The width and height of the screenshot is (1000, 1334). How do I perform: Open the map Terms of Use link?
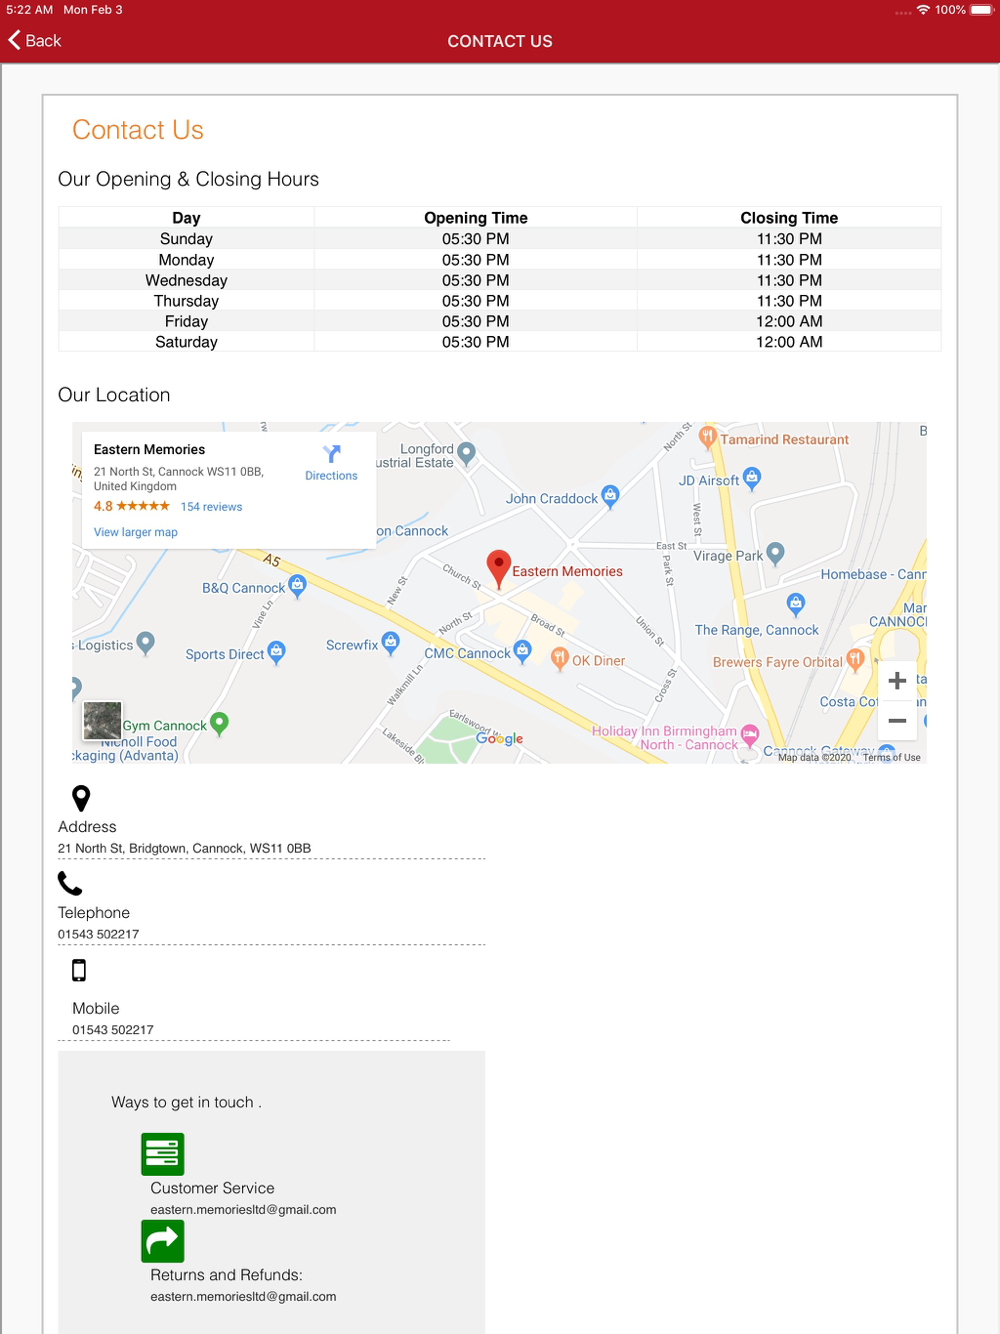click(x=892, y=757)
